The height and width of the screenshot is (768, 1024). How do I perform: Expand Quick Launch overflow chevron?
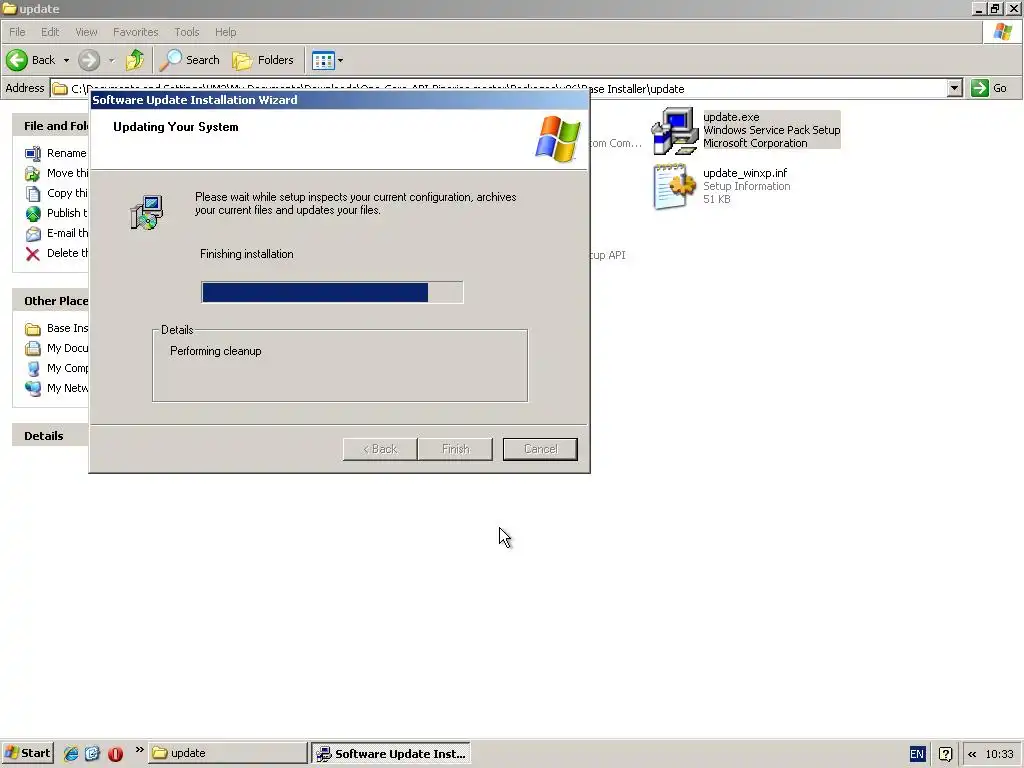tap(139, 750)
